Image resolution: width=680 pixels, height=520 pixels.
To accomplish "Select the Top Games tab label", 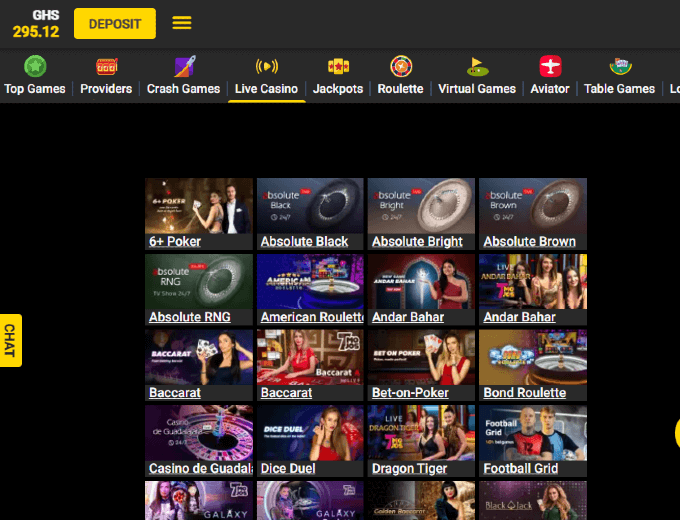I will (x=35, y=89).
